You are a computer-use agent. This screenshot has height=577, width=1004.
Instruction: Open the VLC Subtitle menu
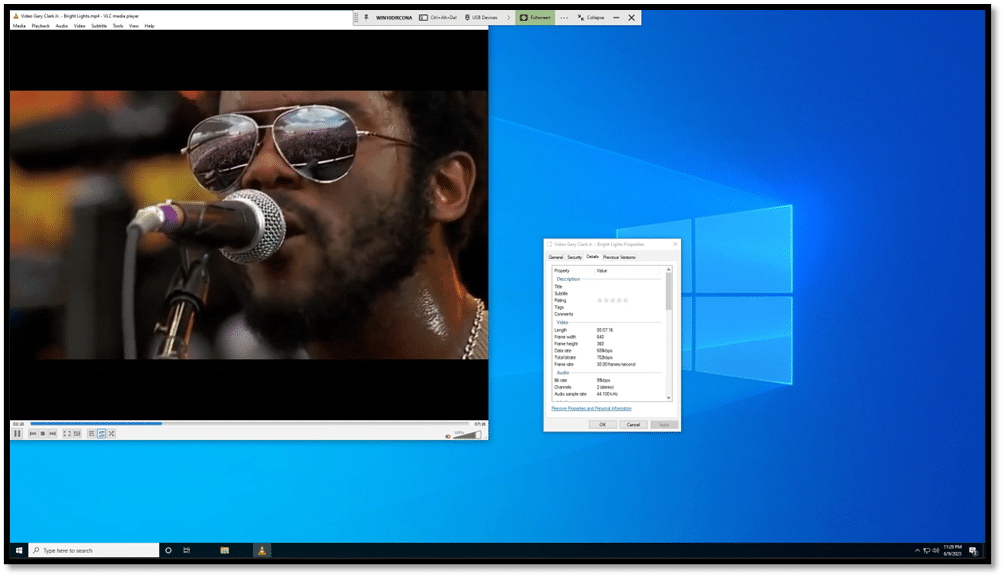[x=99, y=26]
